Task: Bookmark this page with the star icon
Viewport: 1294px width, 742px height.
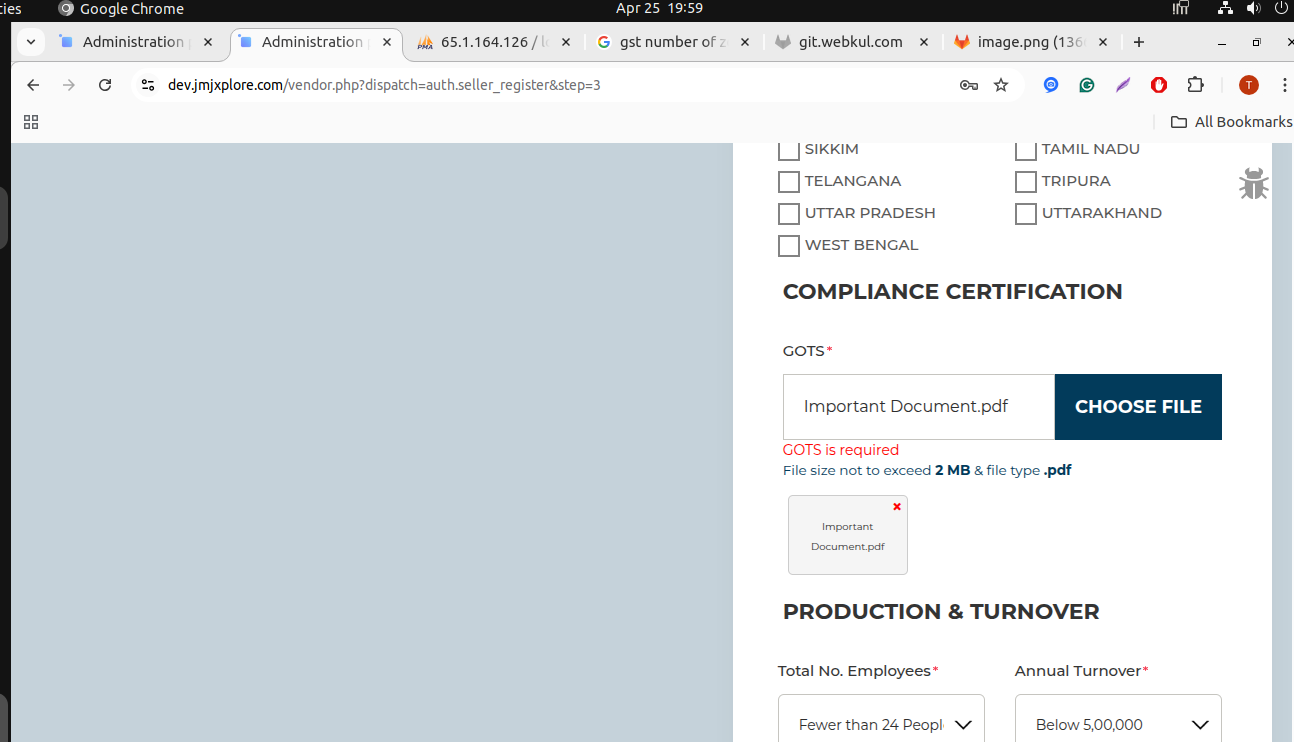Action: click(1001, 85)
